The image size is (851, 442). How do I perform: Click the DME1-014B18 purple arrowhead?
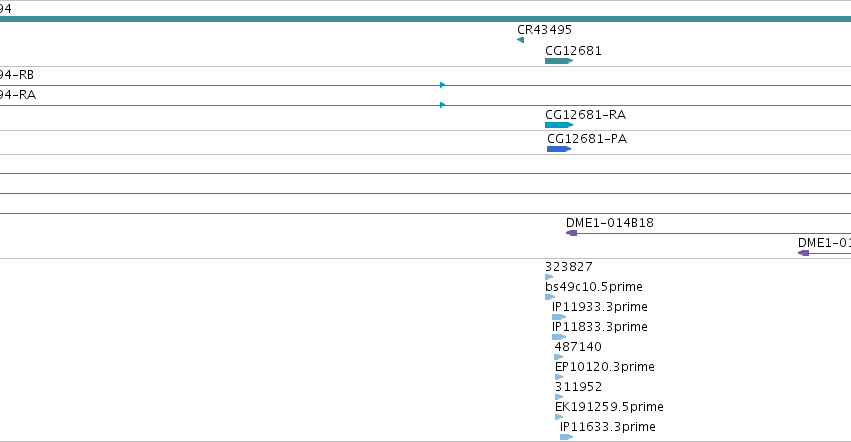tap(571, 233)
